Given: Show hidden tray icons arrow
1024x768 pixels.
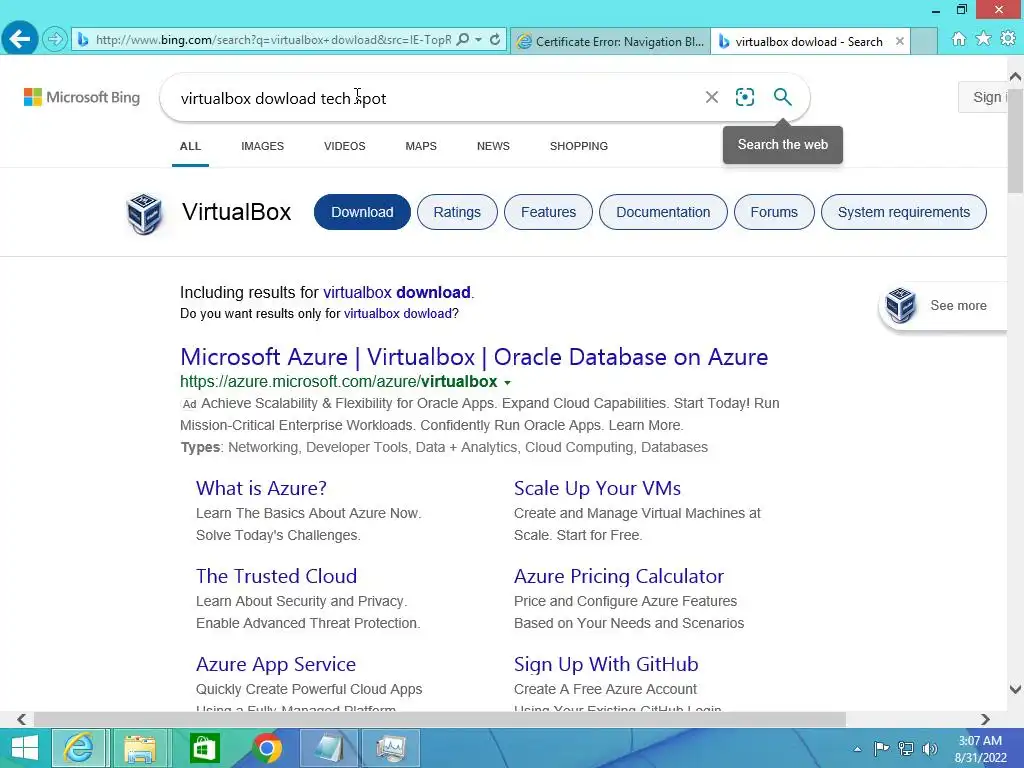Looking at the screenshot, I should 857,749.
